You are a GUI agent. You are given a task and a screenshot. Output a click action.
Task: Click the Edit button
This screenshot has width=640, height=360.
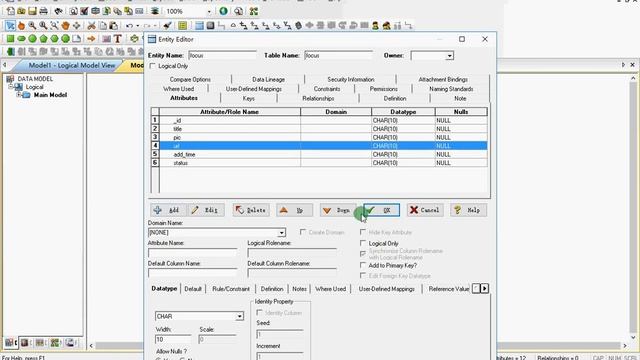[206, 210]
